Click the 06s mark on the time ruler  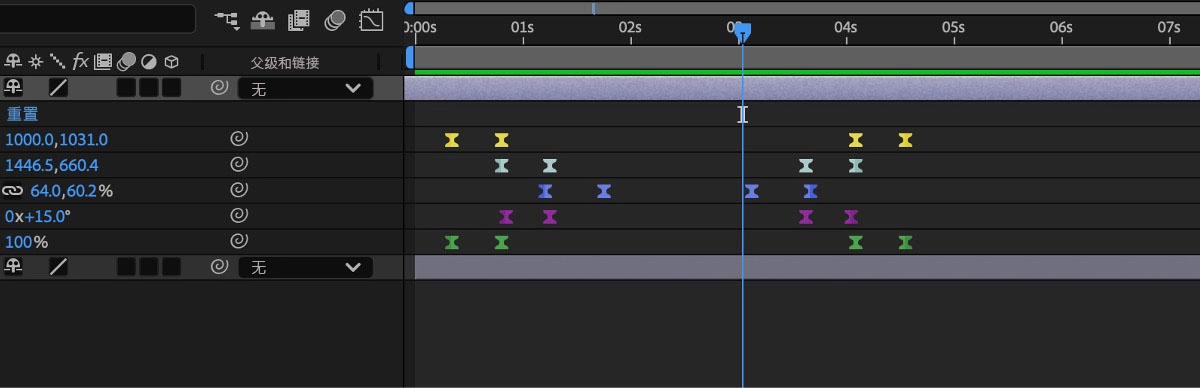(1062, 27)
